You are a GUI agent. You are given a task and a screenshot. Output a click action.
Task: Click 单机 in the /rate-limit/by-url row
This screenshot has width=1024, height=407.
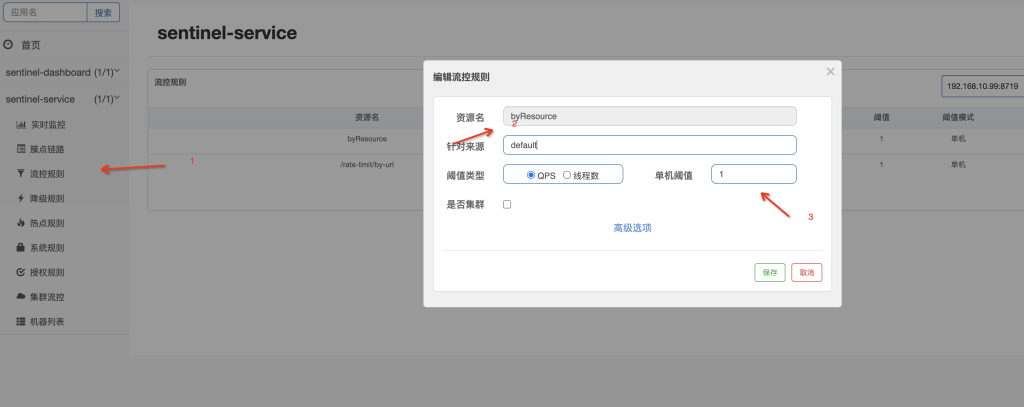click(x=958, y=165)
